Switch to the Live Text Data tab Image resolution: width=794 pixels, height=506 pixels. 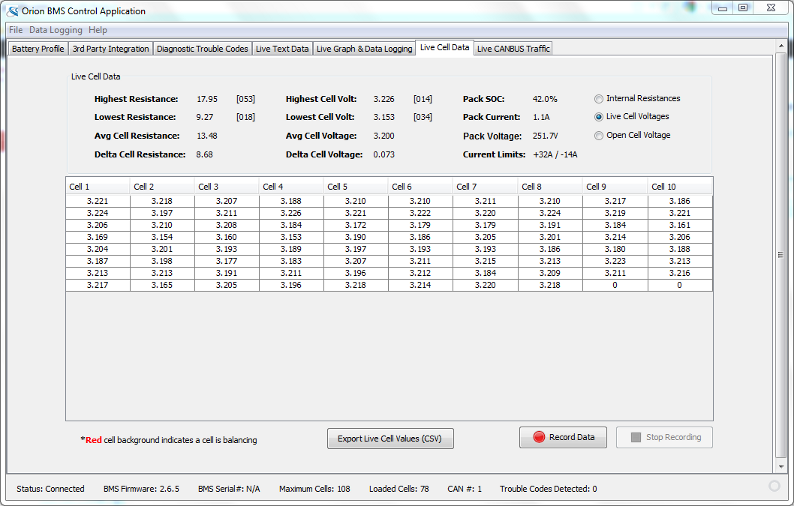point(282,49)
